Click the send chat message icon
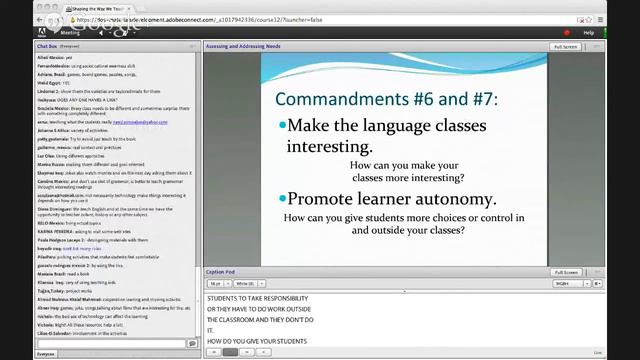Viewport: 640px width, 360px height. [192, 344]
